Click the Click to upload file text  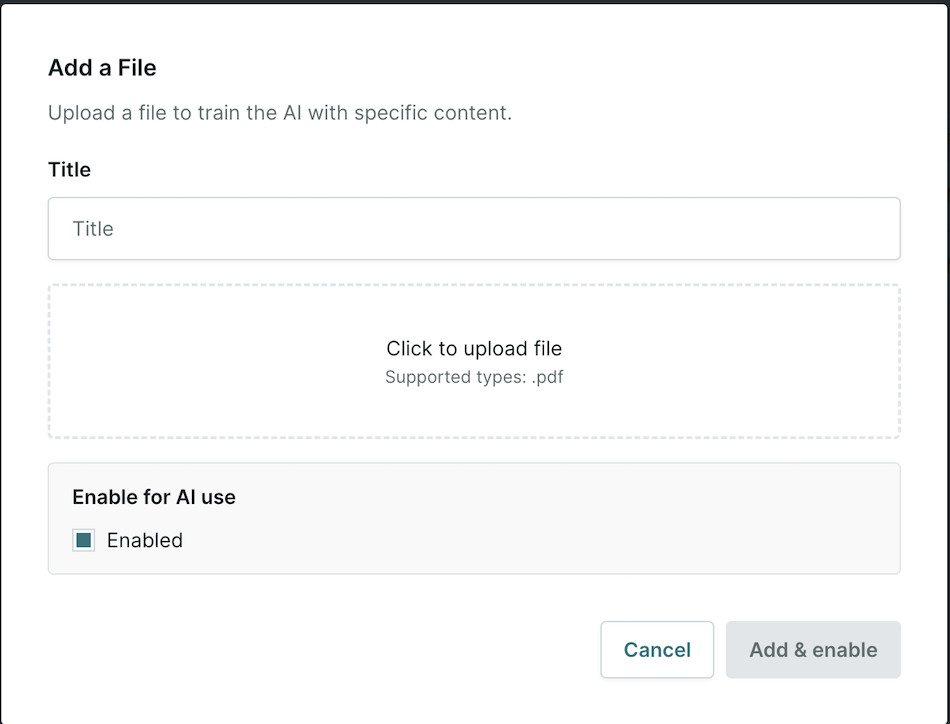pyautogui.click(x=474, y=348)
